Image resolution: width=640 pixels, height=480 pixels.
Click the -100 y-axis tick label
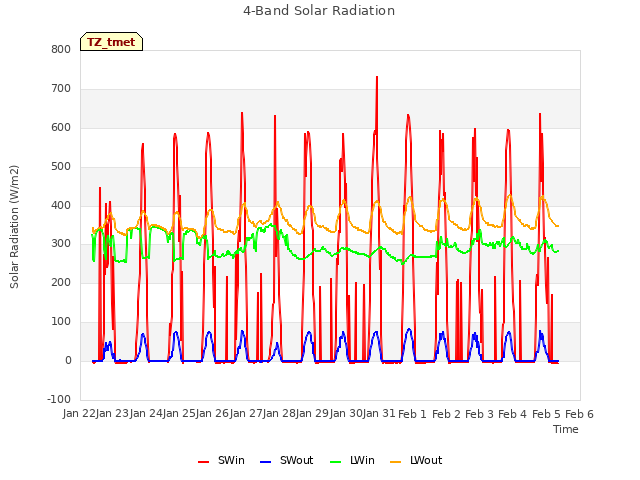click(x=59, y=399)
